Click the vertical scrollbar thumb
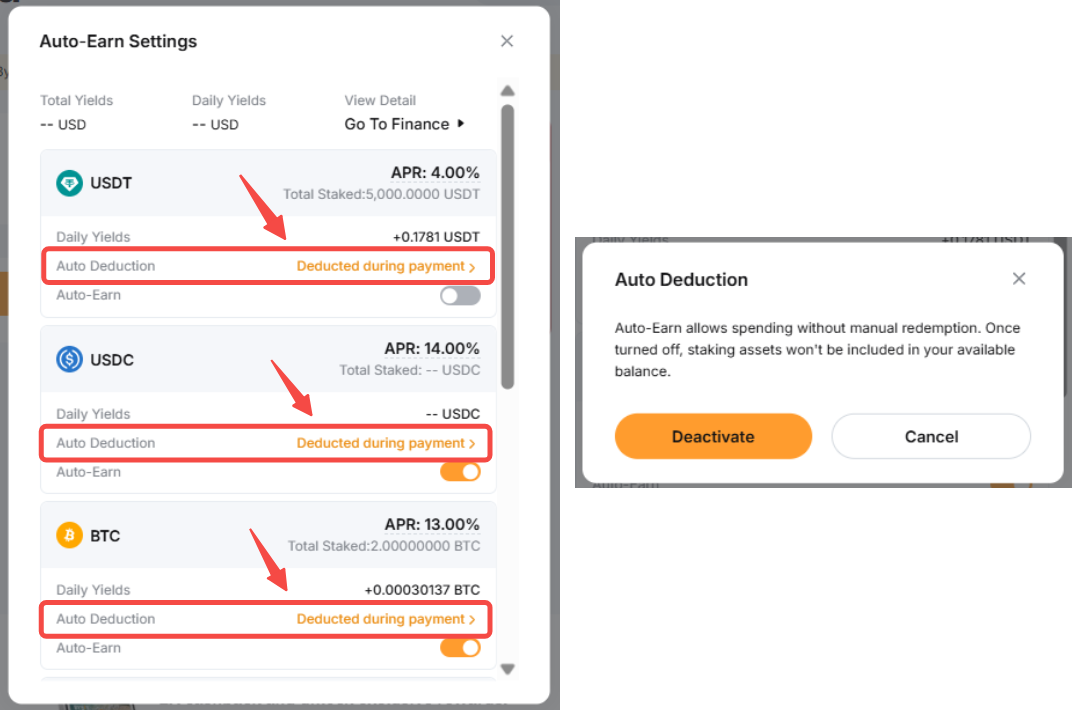The image size is (1073, 710). [x=507, y=247]
